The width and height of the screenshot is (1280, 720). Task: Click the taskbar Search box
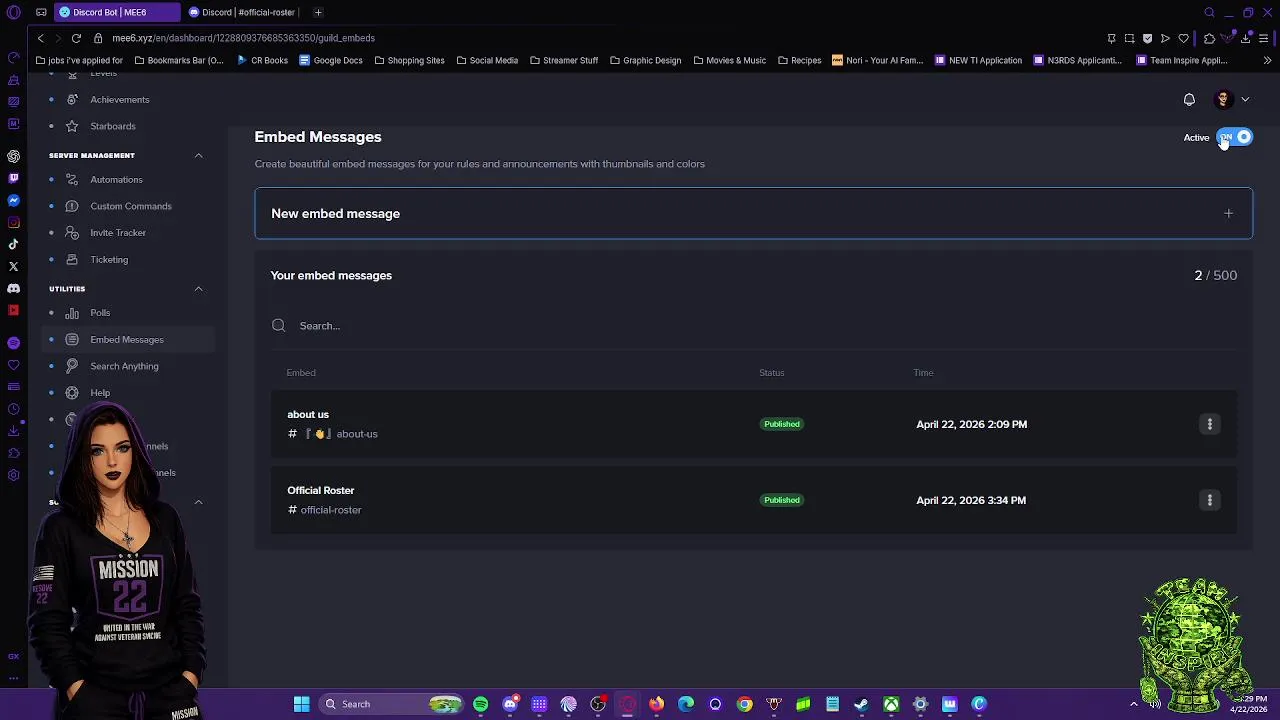pos(392,704)
